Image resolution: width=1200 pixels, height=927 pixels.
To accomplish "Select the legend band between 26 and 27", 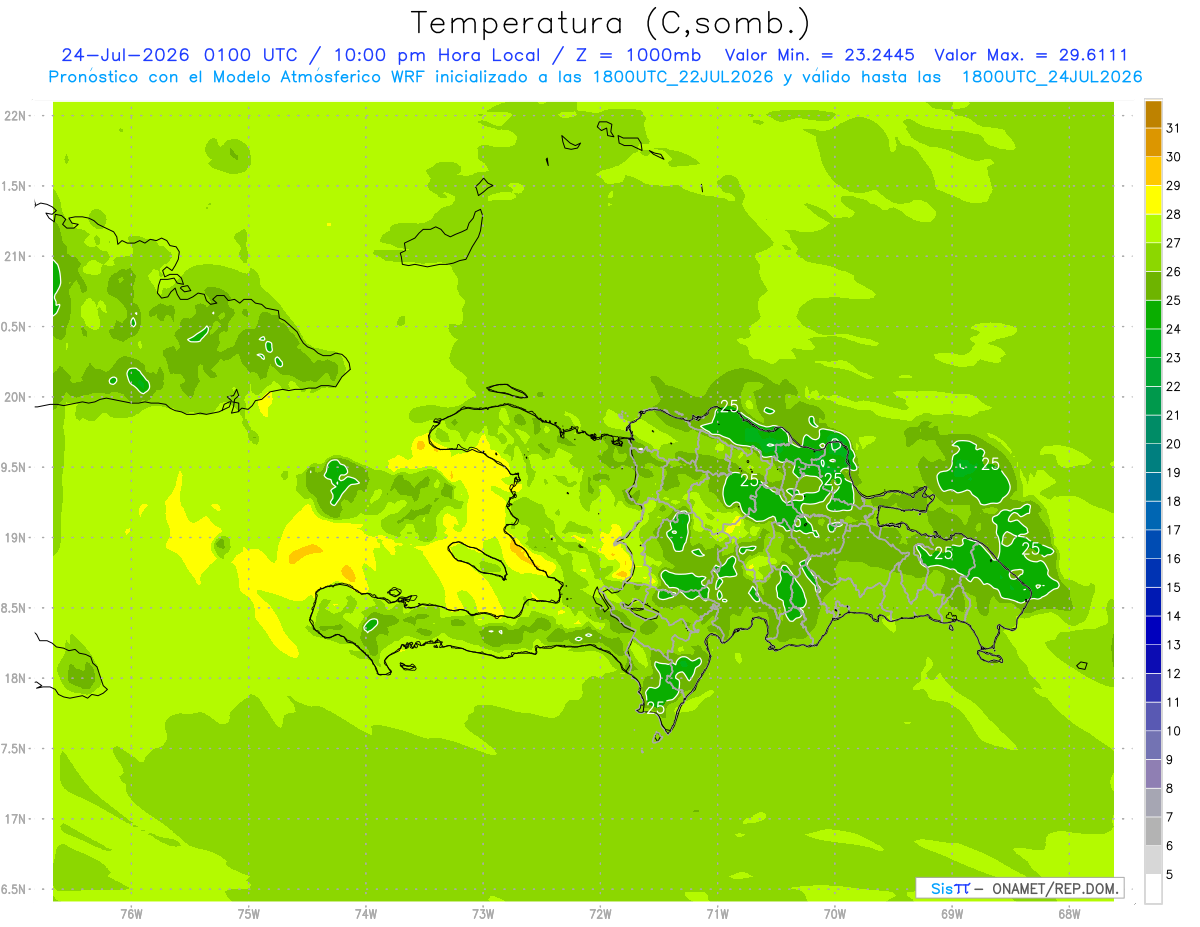I will click(1153, 257).
